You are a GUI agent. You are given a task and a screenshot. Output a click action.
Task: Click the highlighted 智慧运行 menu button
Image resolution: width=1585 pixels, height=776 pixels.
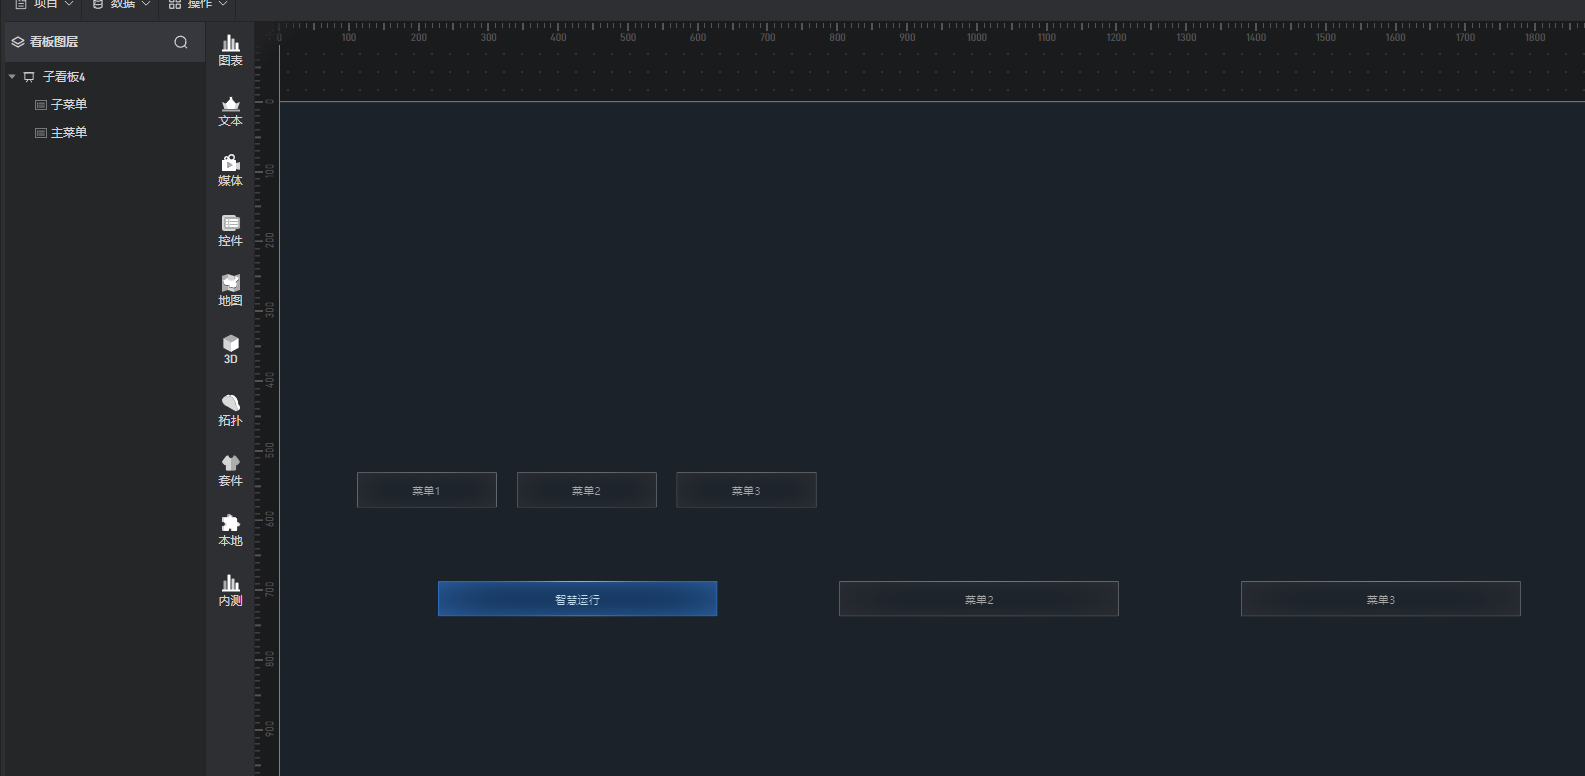pos(577,599)
